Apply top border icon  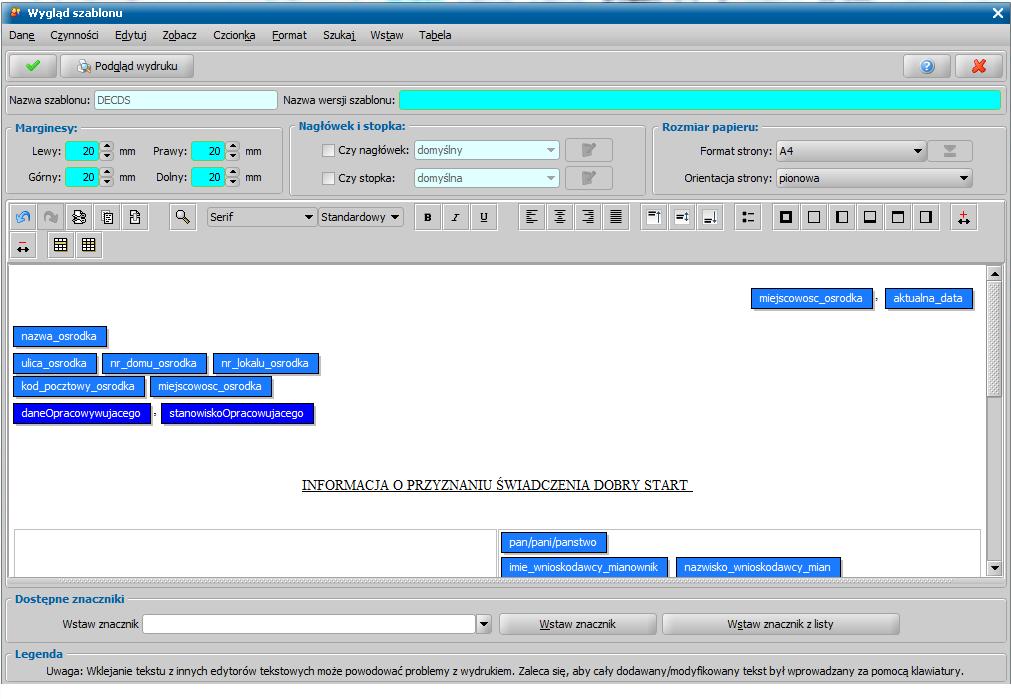(x=898, y=217)
